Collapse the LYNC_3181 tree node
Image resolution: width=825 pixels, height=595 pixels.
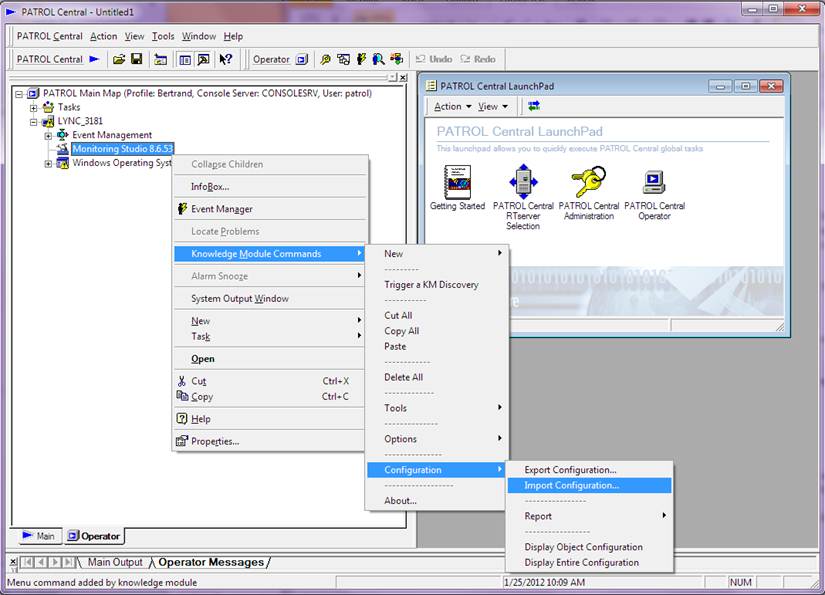point(34,121)
